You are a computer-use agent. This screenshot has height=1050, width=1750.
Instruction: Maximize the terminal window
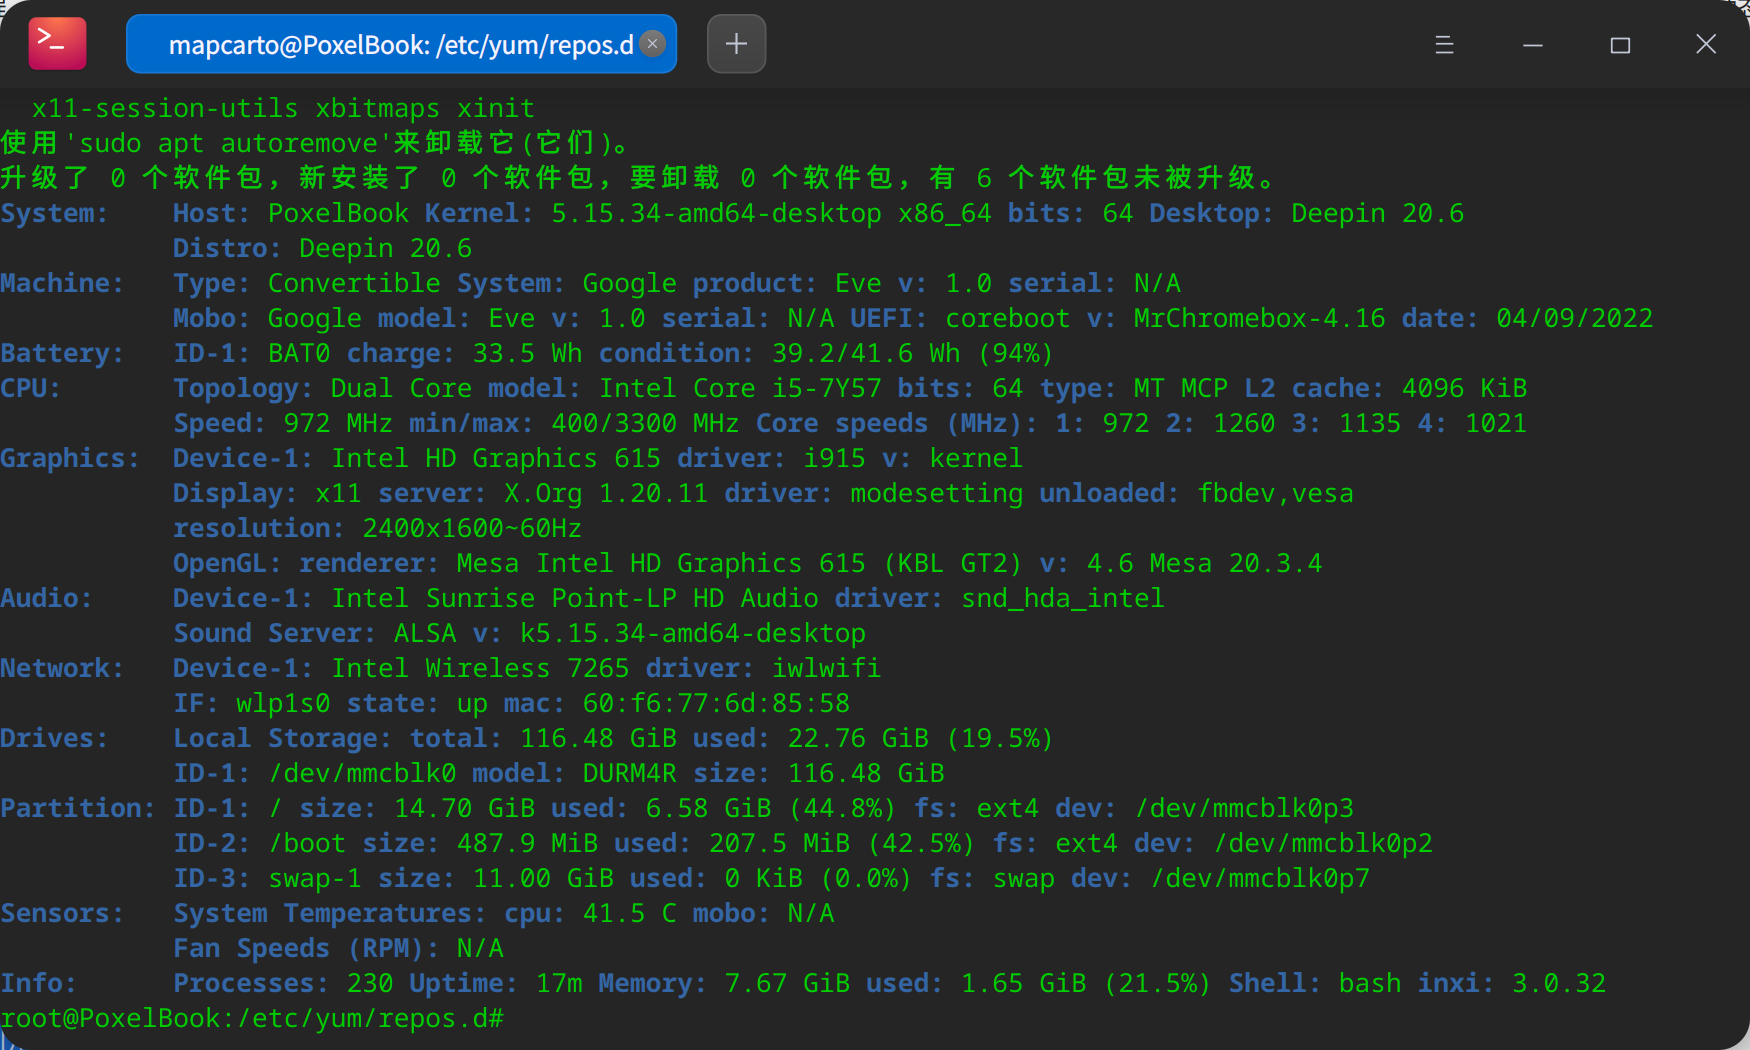click(1621, 45)
